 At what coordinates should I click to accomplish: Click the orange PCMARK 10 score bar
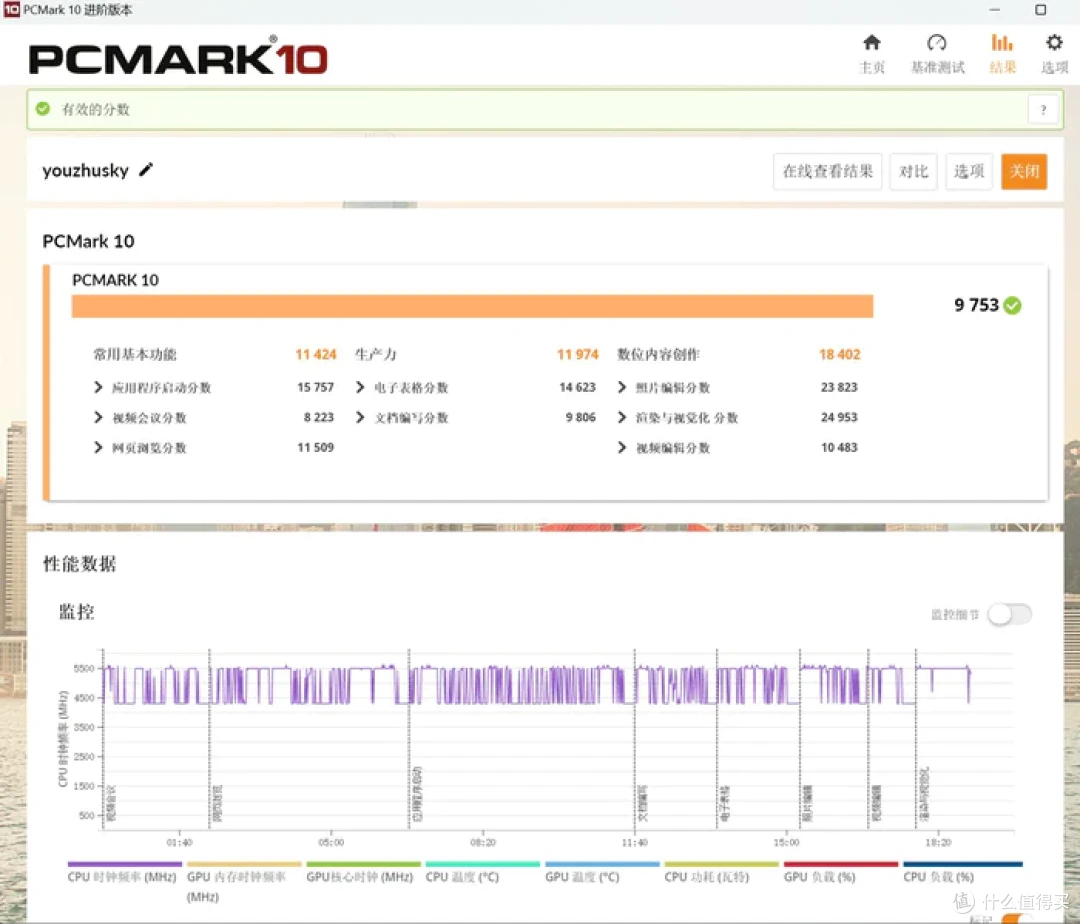coord(472,306)
